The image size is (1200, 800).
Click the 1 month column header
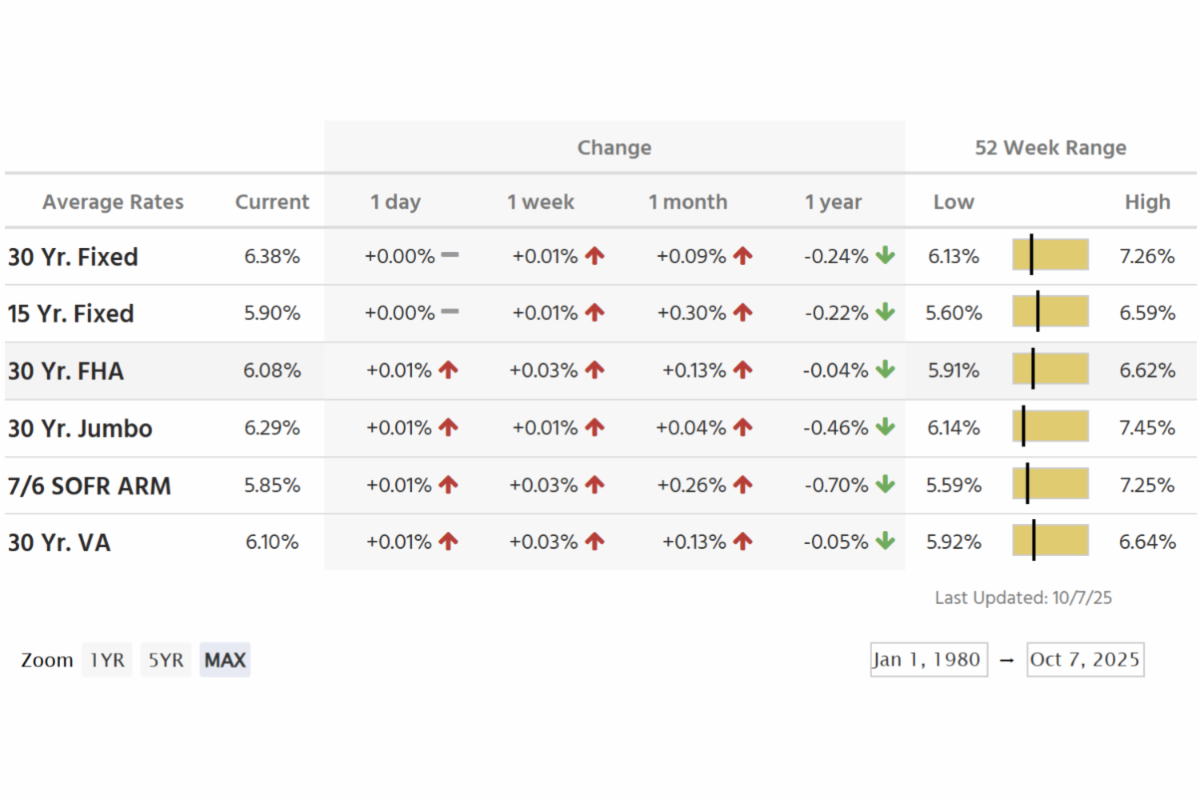pos(688,202)
